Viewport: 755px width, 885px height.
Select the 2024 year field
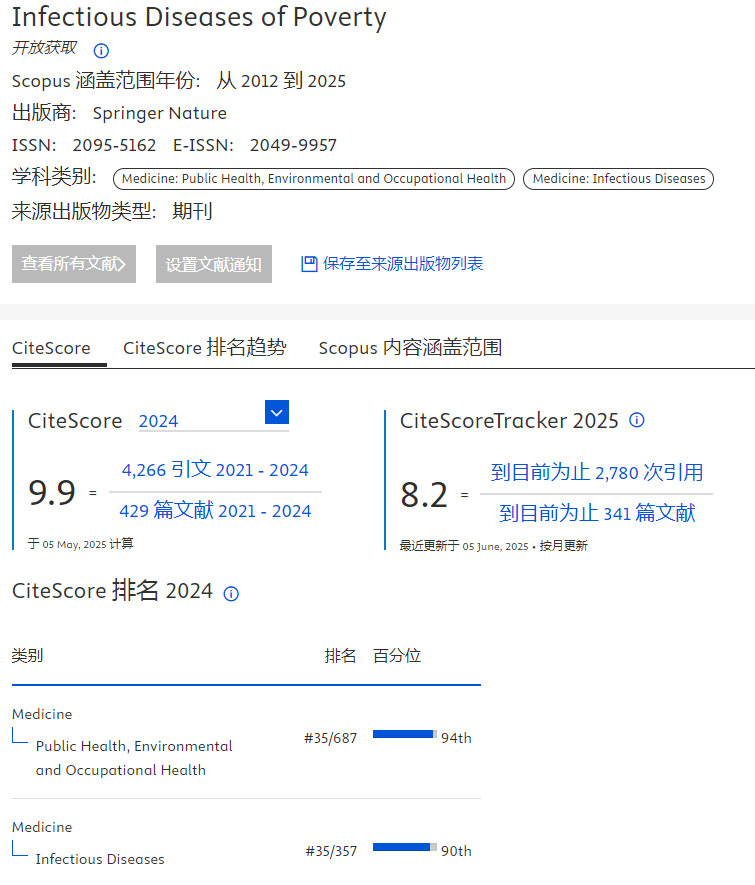[198, 421]
